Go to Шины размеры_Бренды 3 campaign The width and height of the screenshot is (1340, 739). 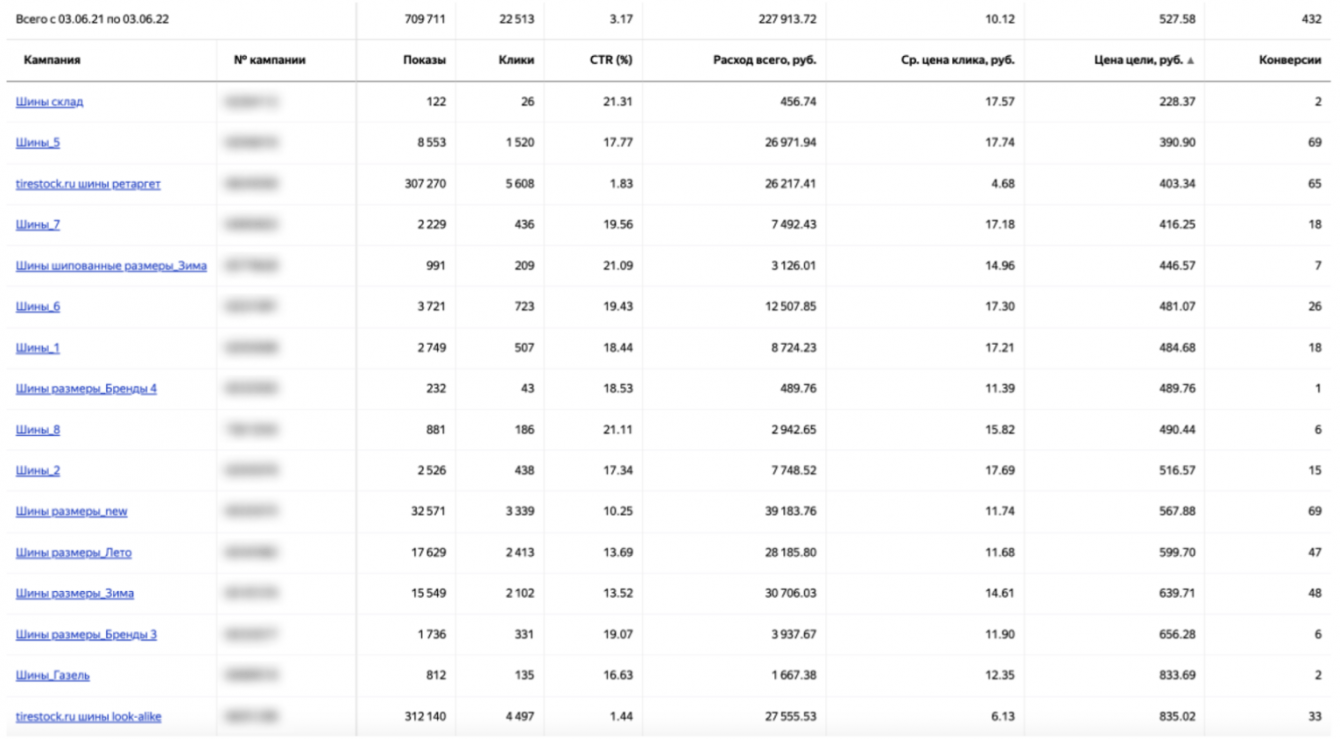86,635
